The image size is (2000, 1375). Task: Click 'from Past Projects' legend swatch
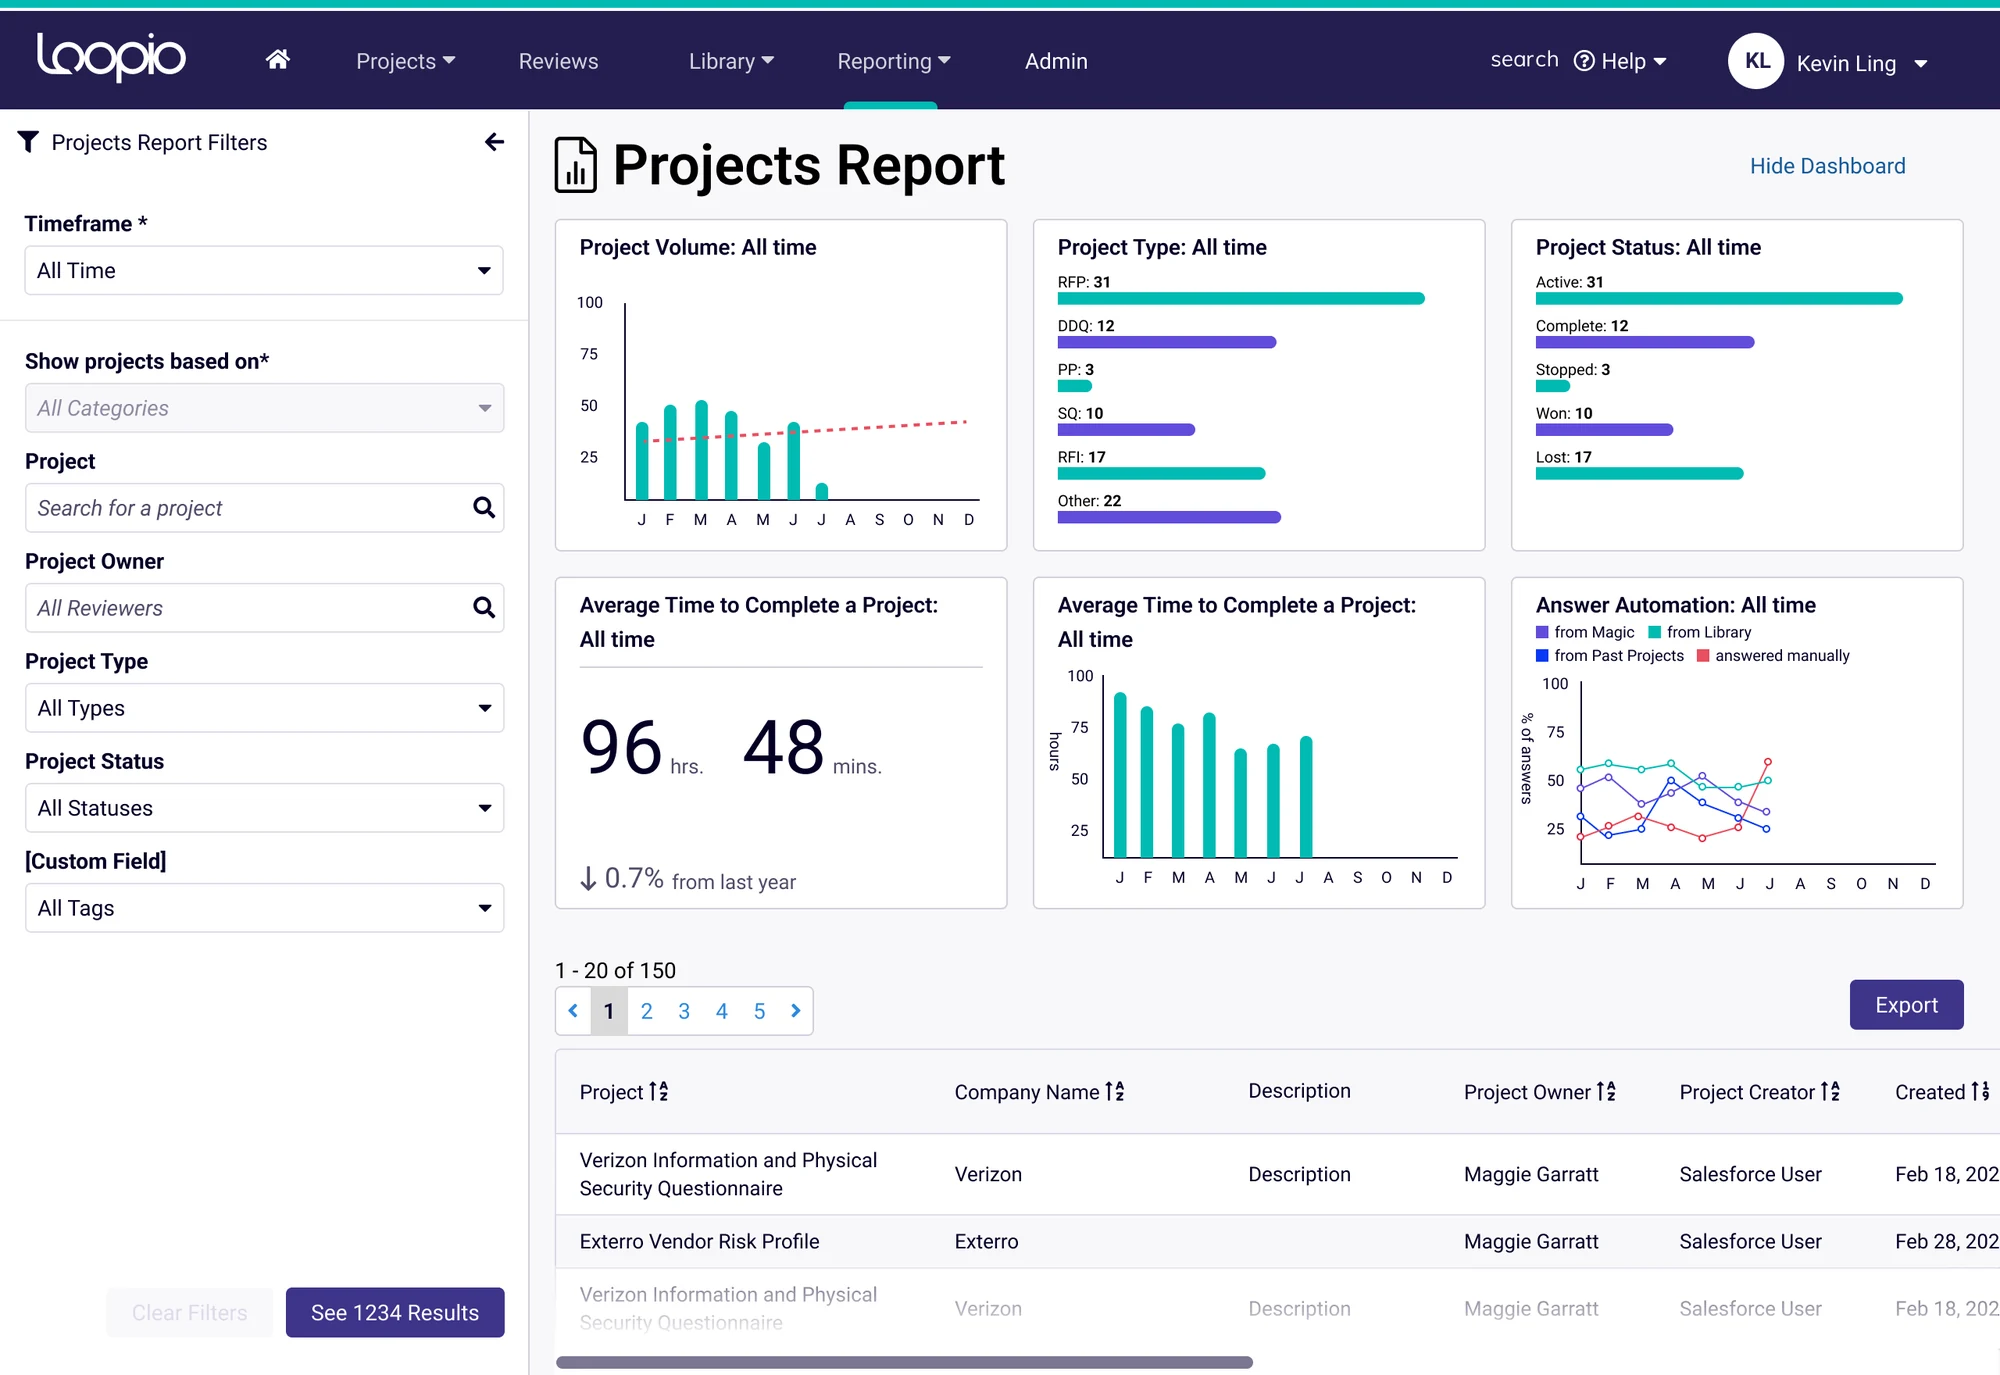pyautogui.click(x=1542, y=656)
